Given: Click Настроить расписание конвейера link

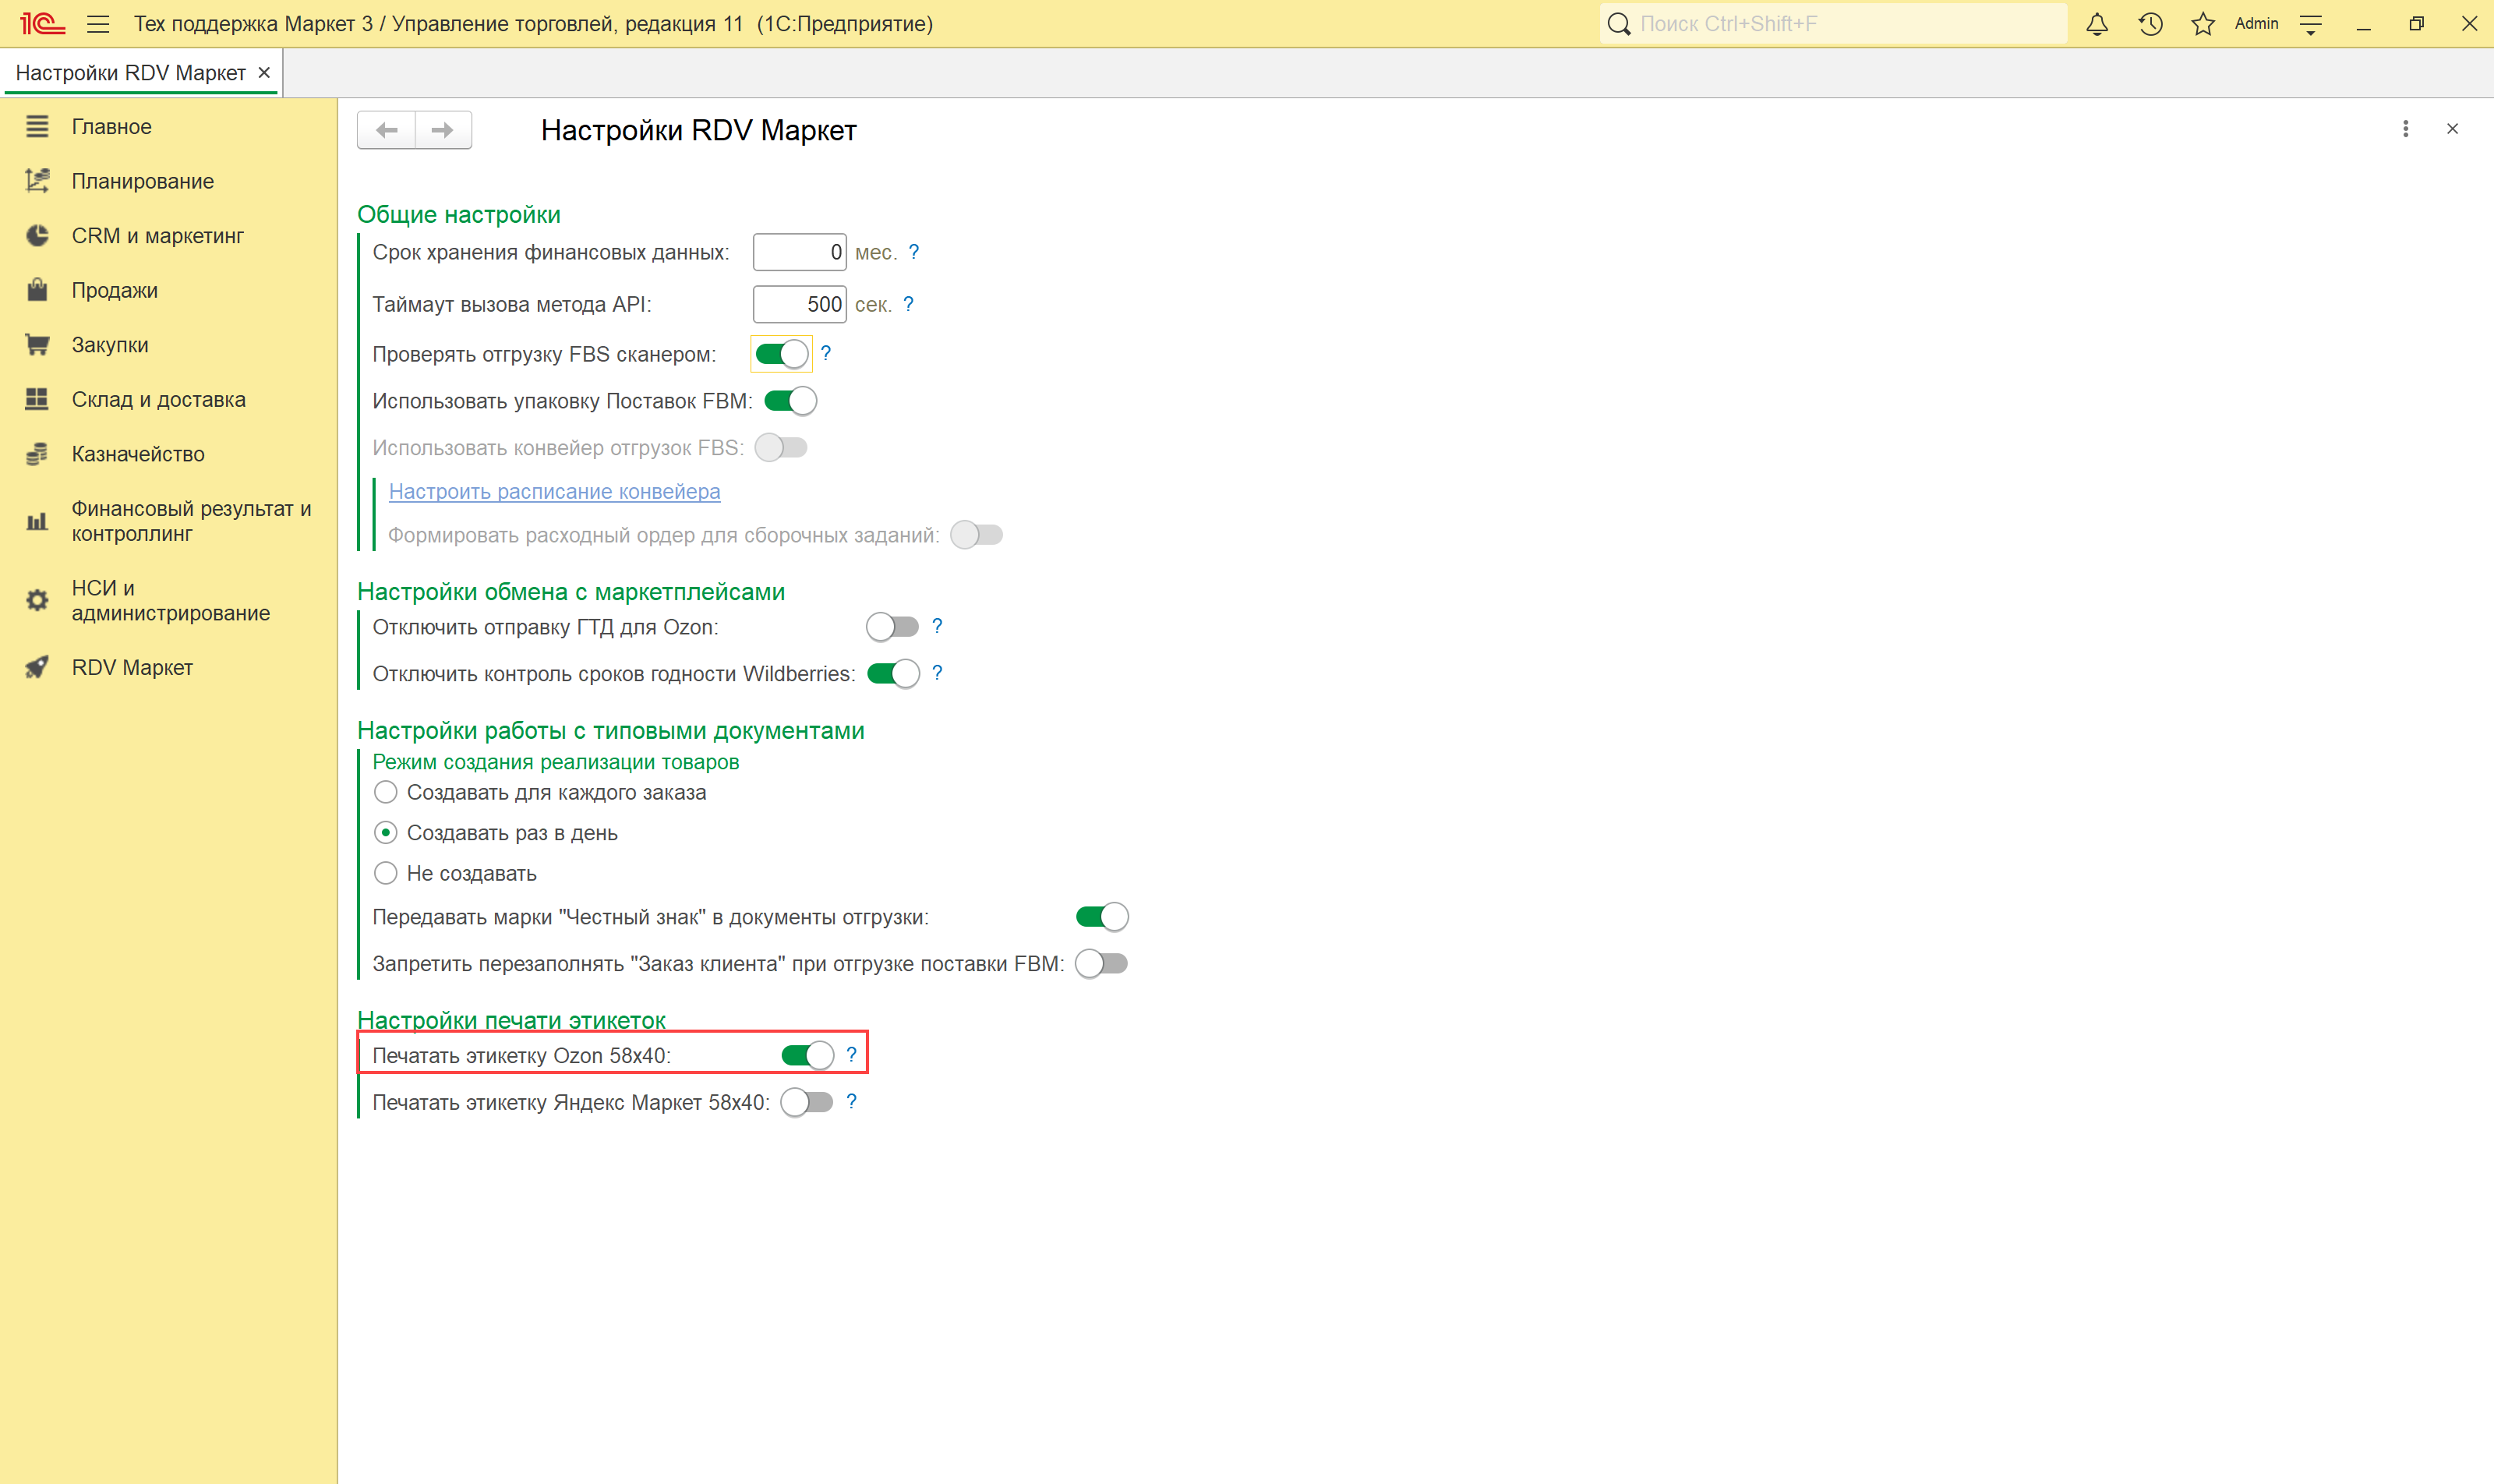Looking at the screenshot, I should click(554, 491).
